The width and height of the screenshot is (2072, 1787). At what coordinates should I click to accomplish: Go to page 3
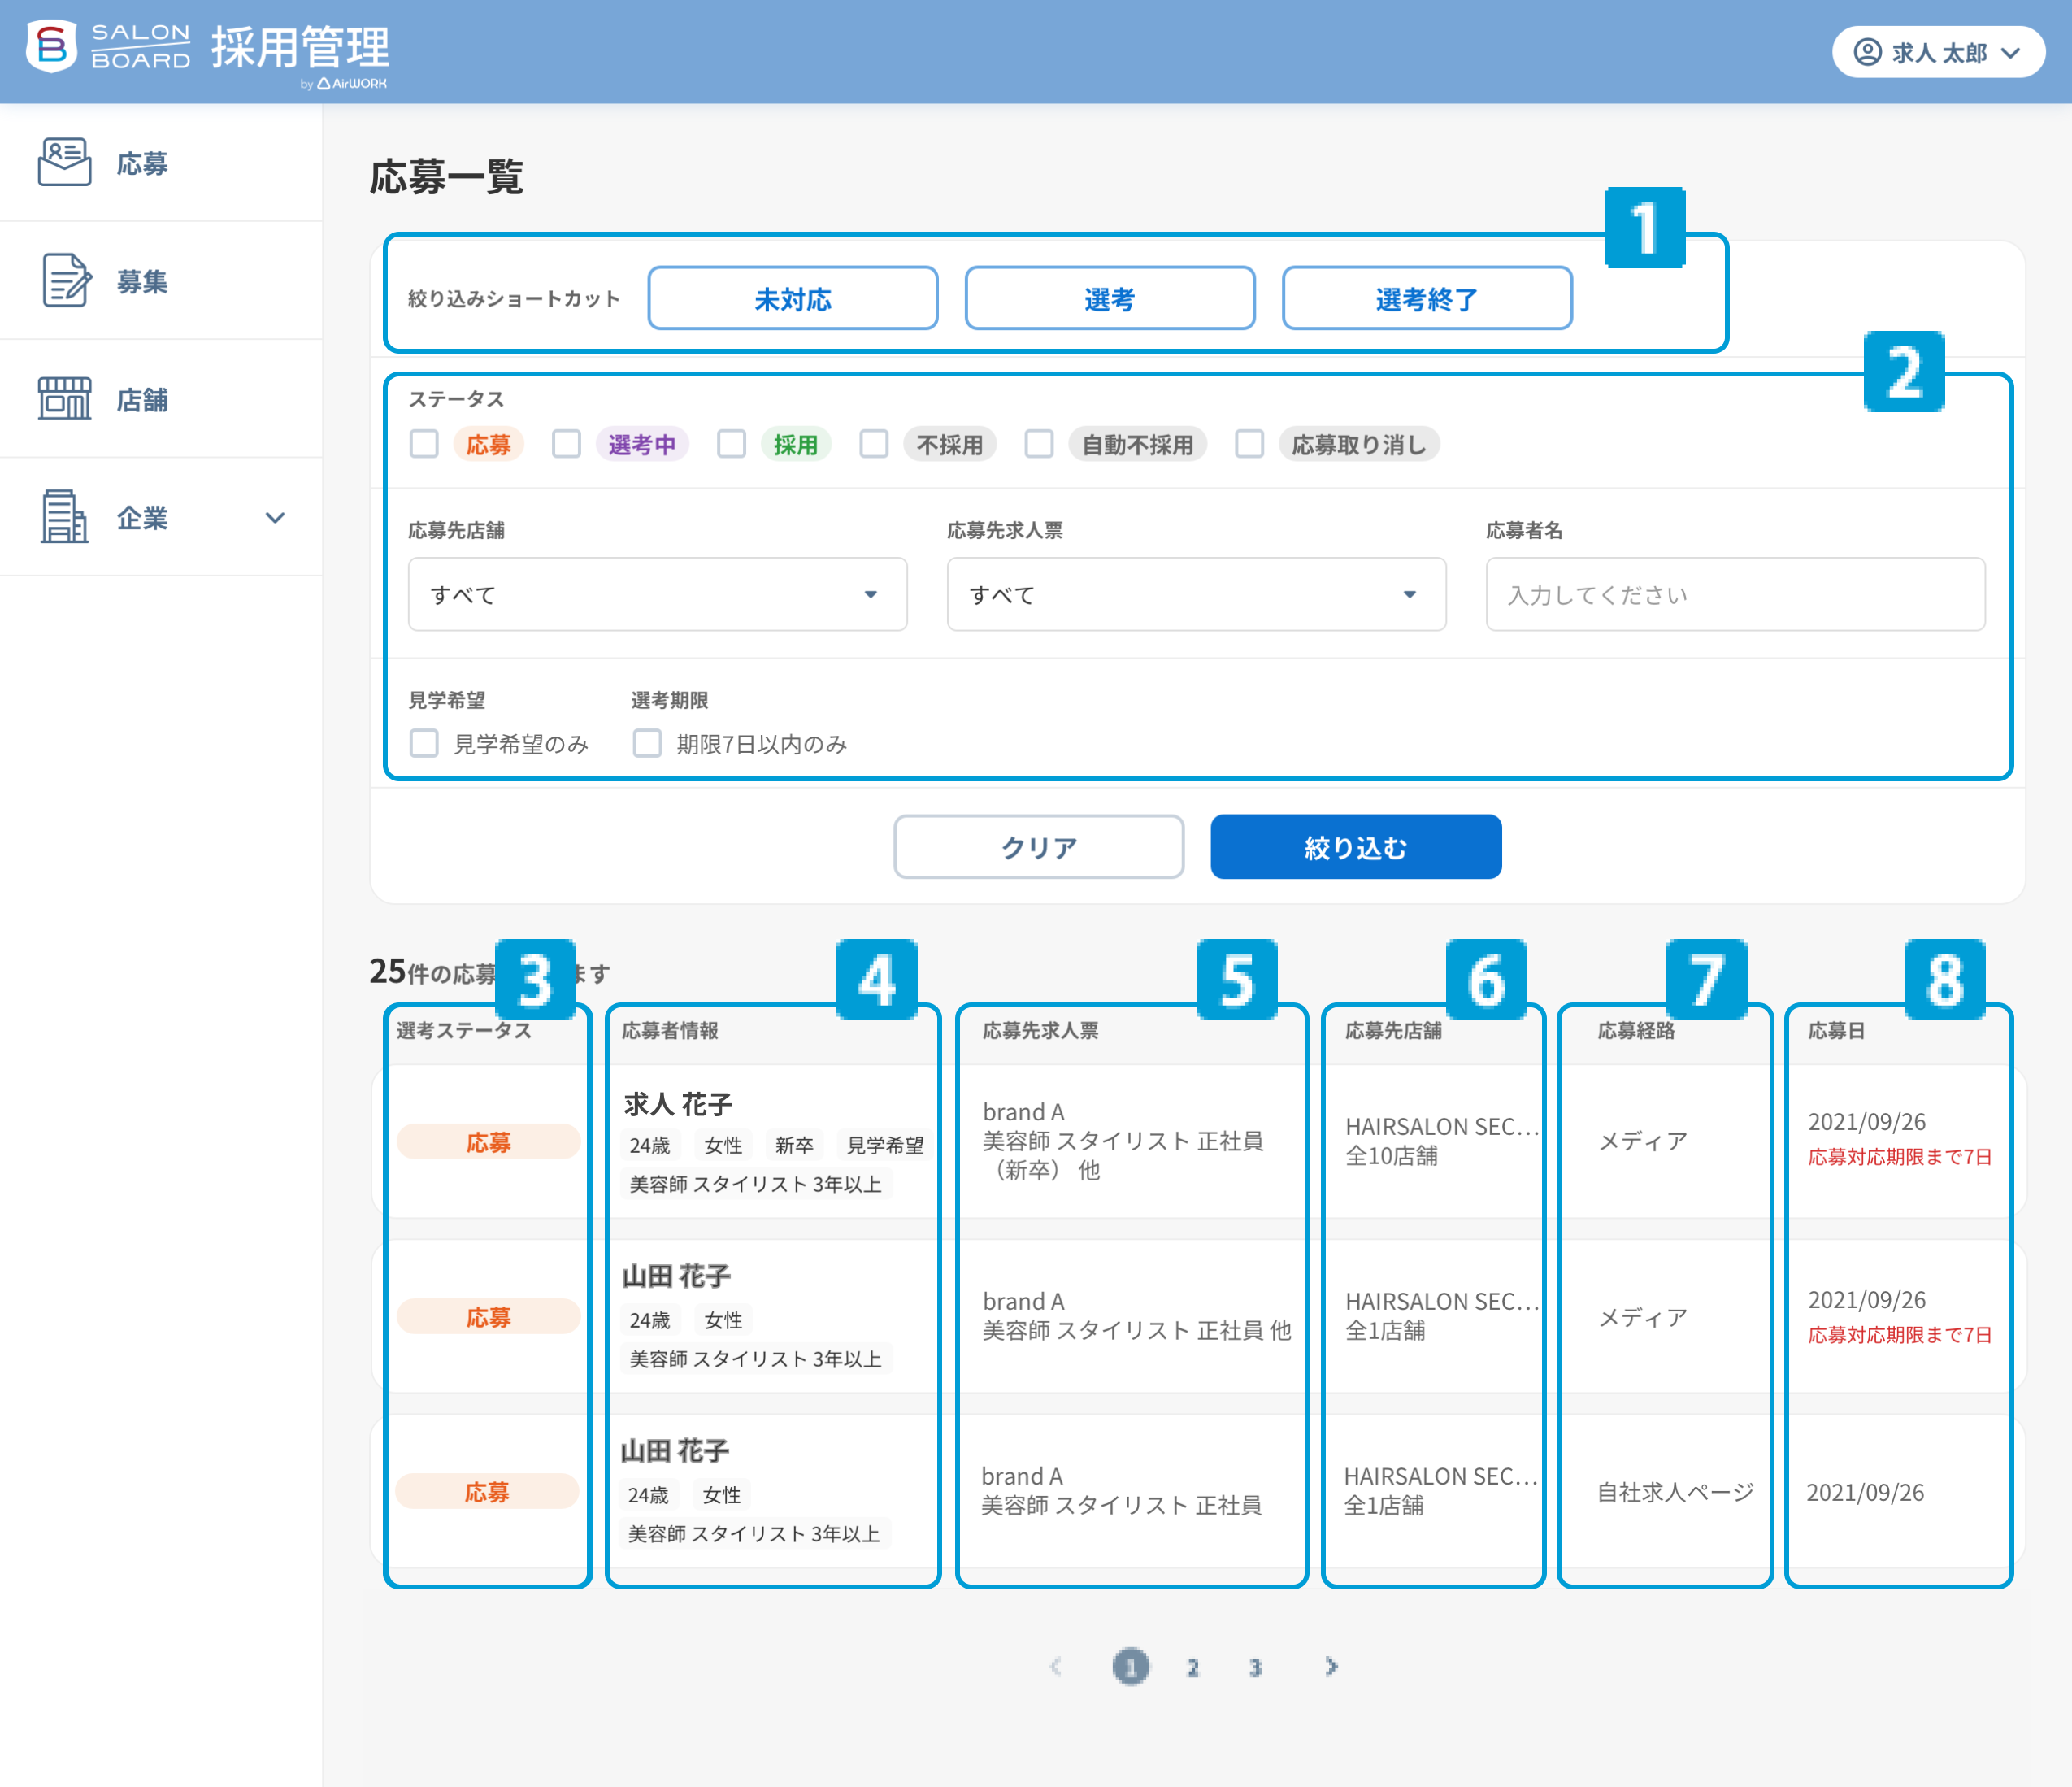pyautogui.click(x=1255, y=1667)
